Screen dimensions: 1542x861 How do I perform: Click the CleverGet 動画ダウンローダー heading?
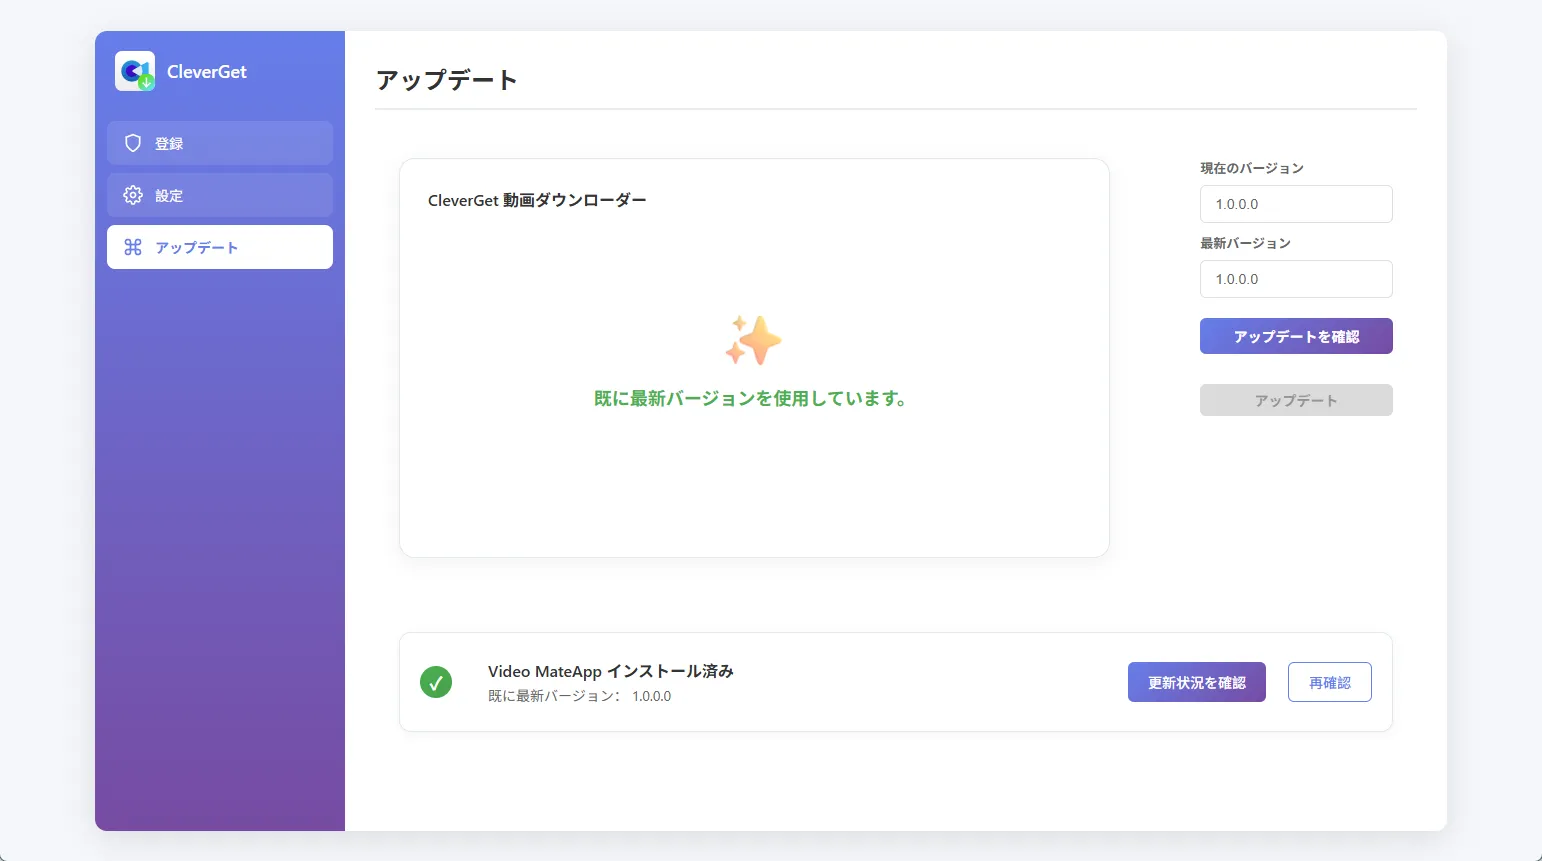[537, 200]
